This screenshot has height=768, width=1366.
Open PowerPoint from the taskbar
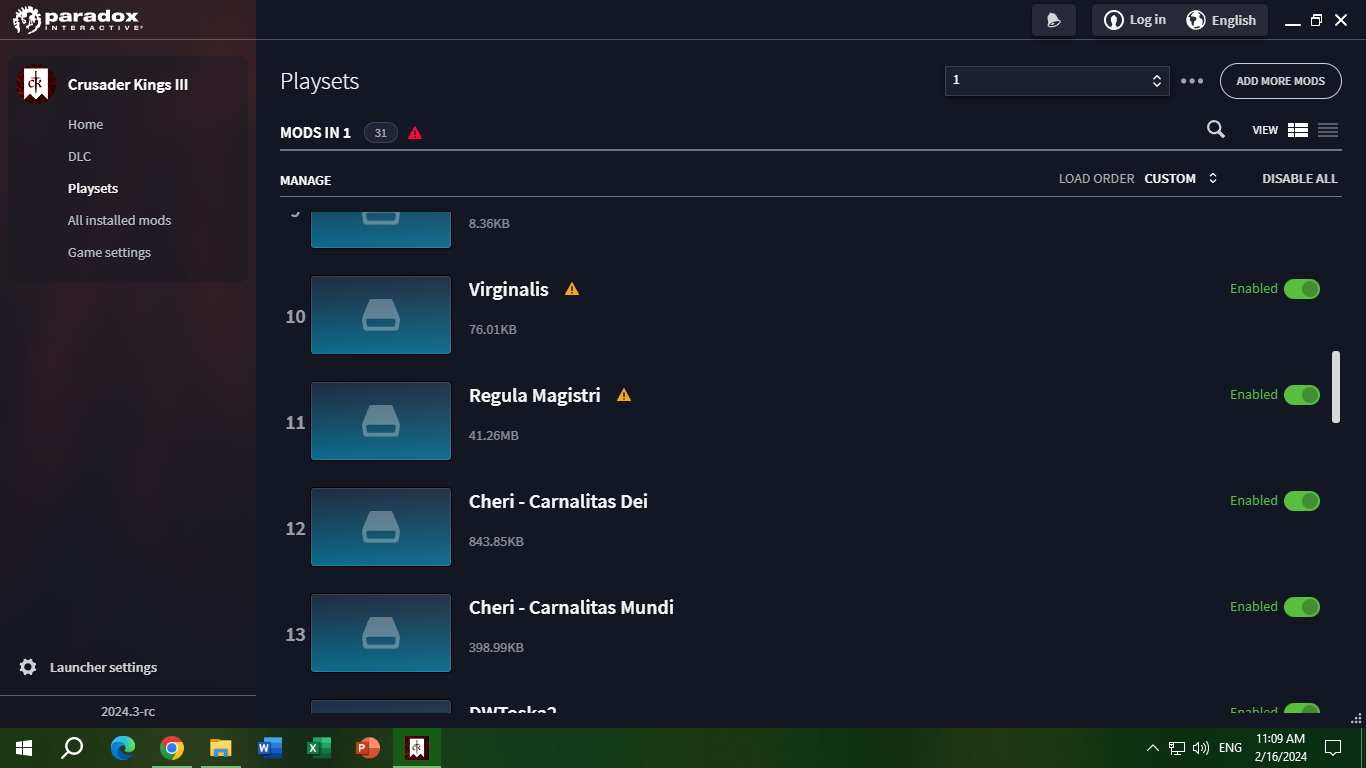point(368,748)
